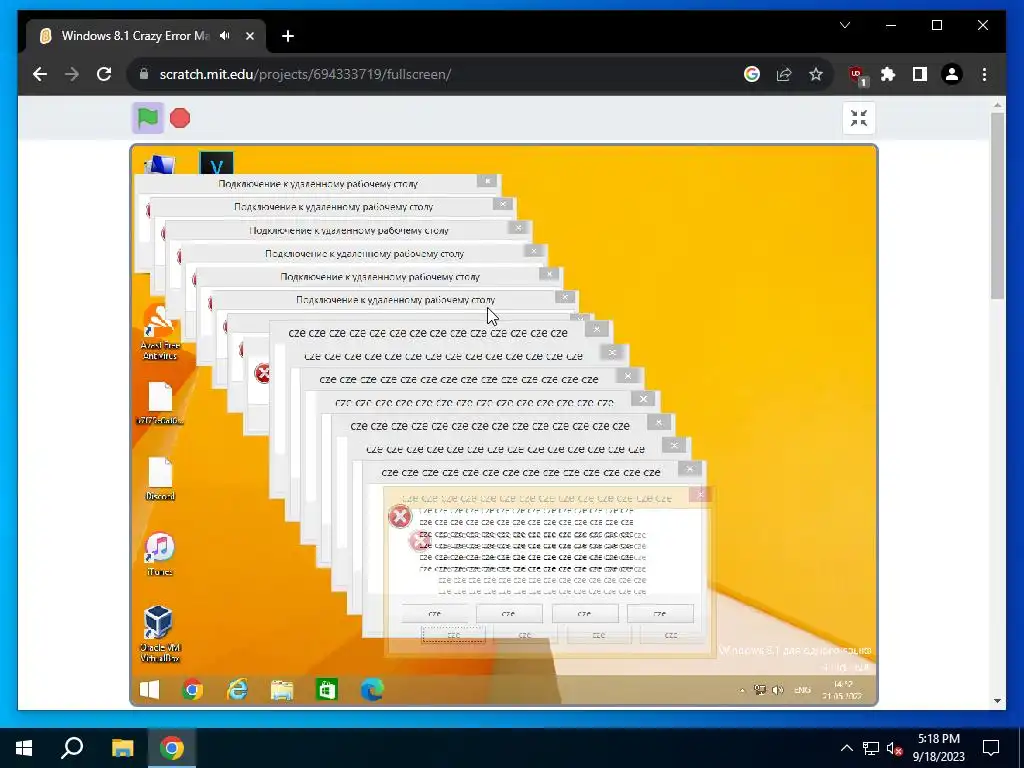
Task: Open the notification center
Action: coord(991,748)
